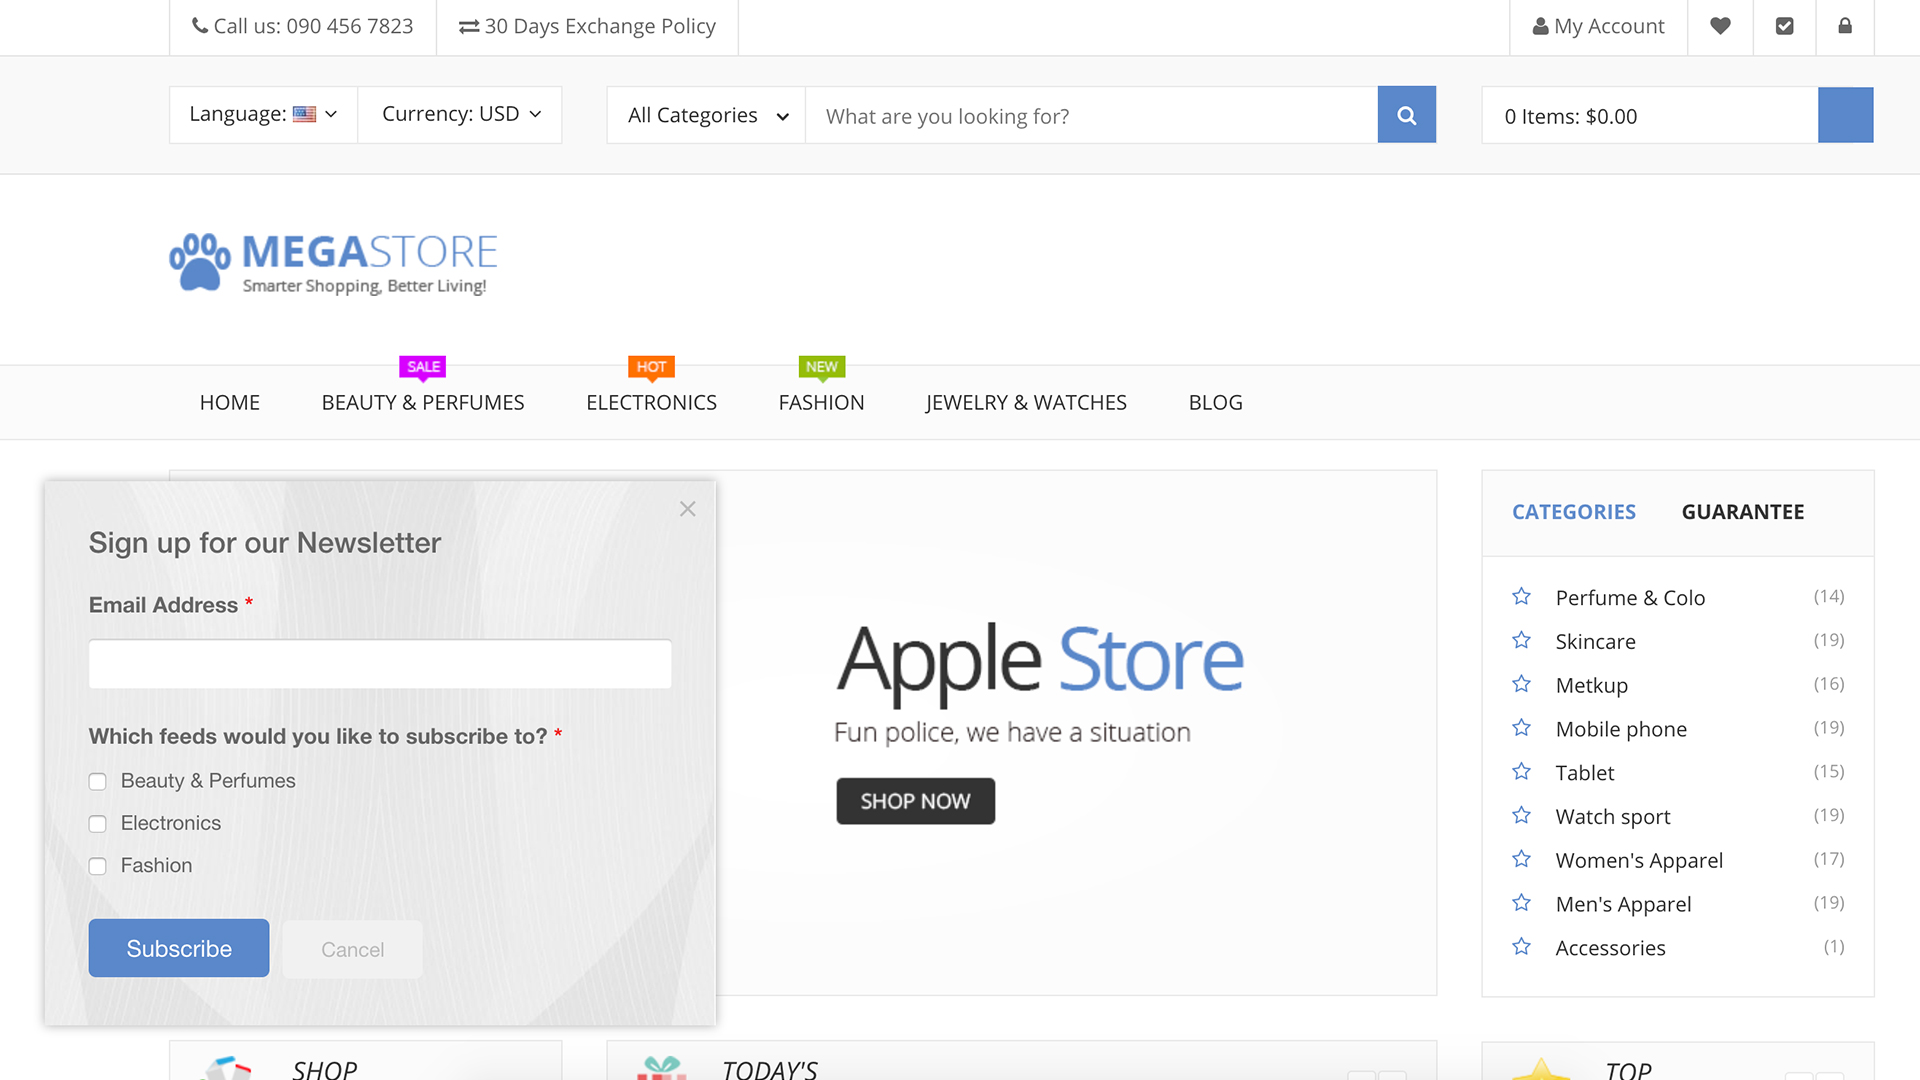Expand the All Categories dropdown
The width and height of the screenshot is (1920, 1080).
(x=707, y=116)
